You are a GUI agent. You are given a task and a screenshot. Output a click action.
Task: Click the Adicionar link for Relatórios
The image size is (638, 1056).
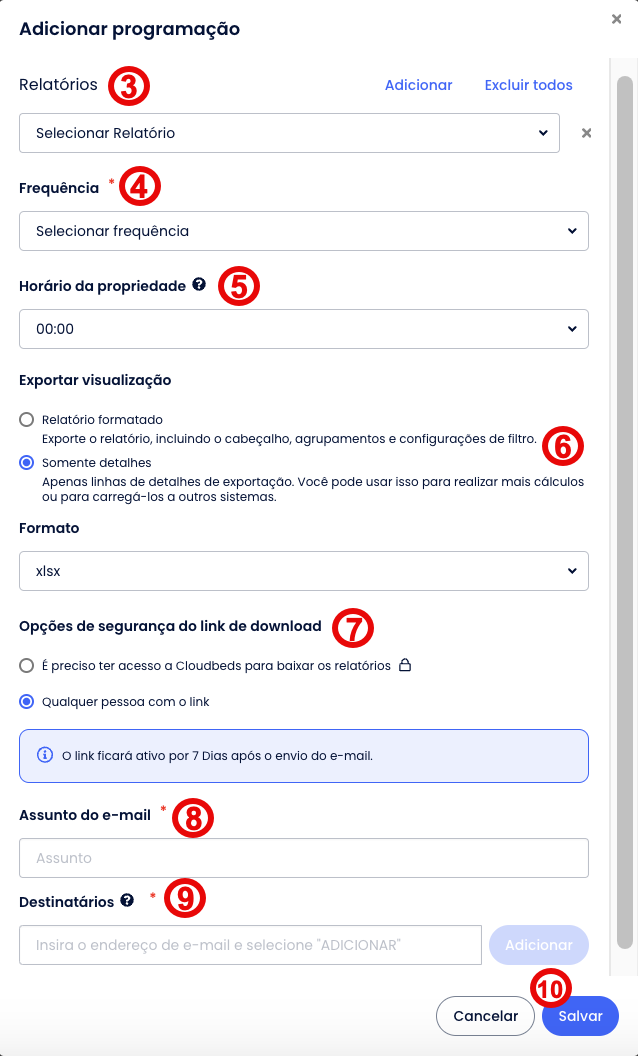click(x=418, y=85)
